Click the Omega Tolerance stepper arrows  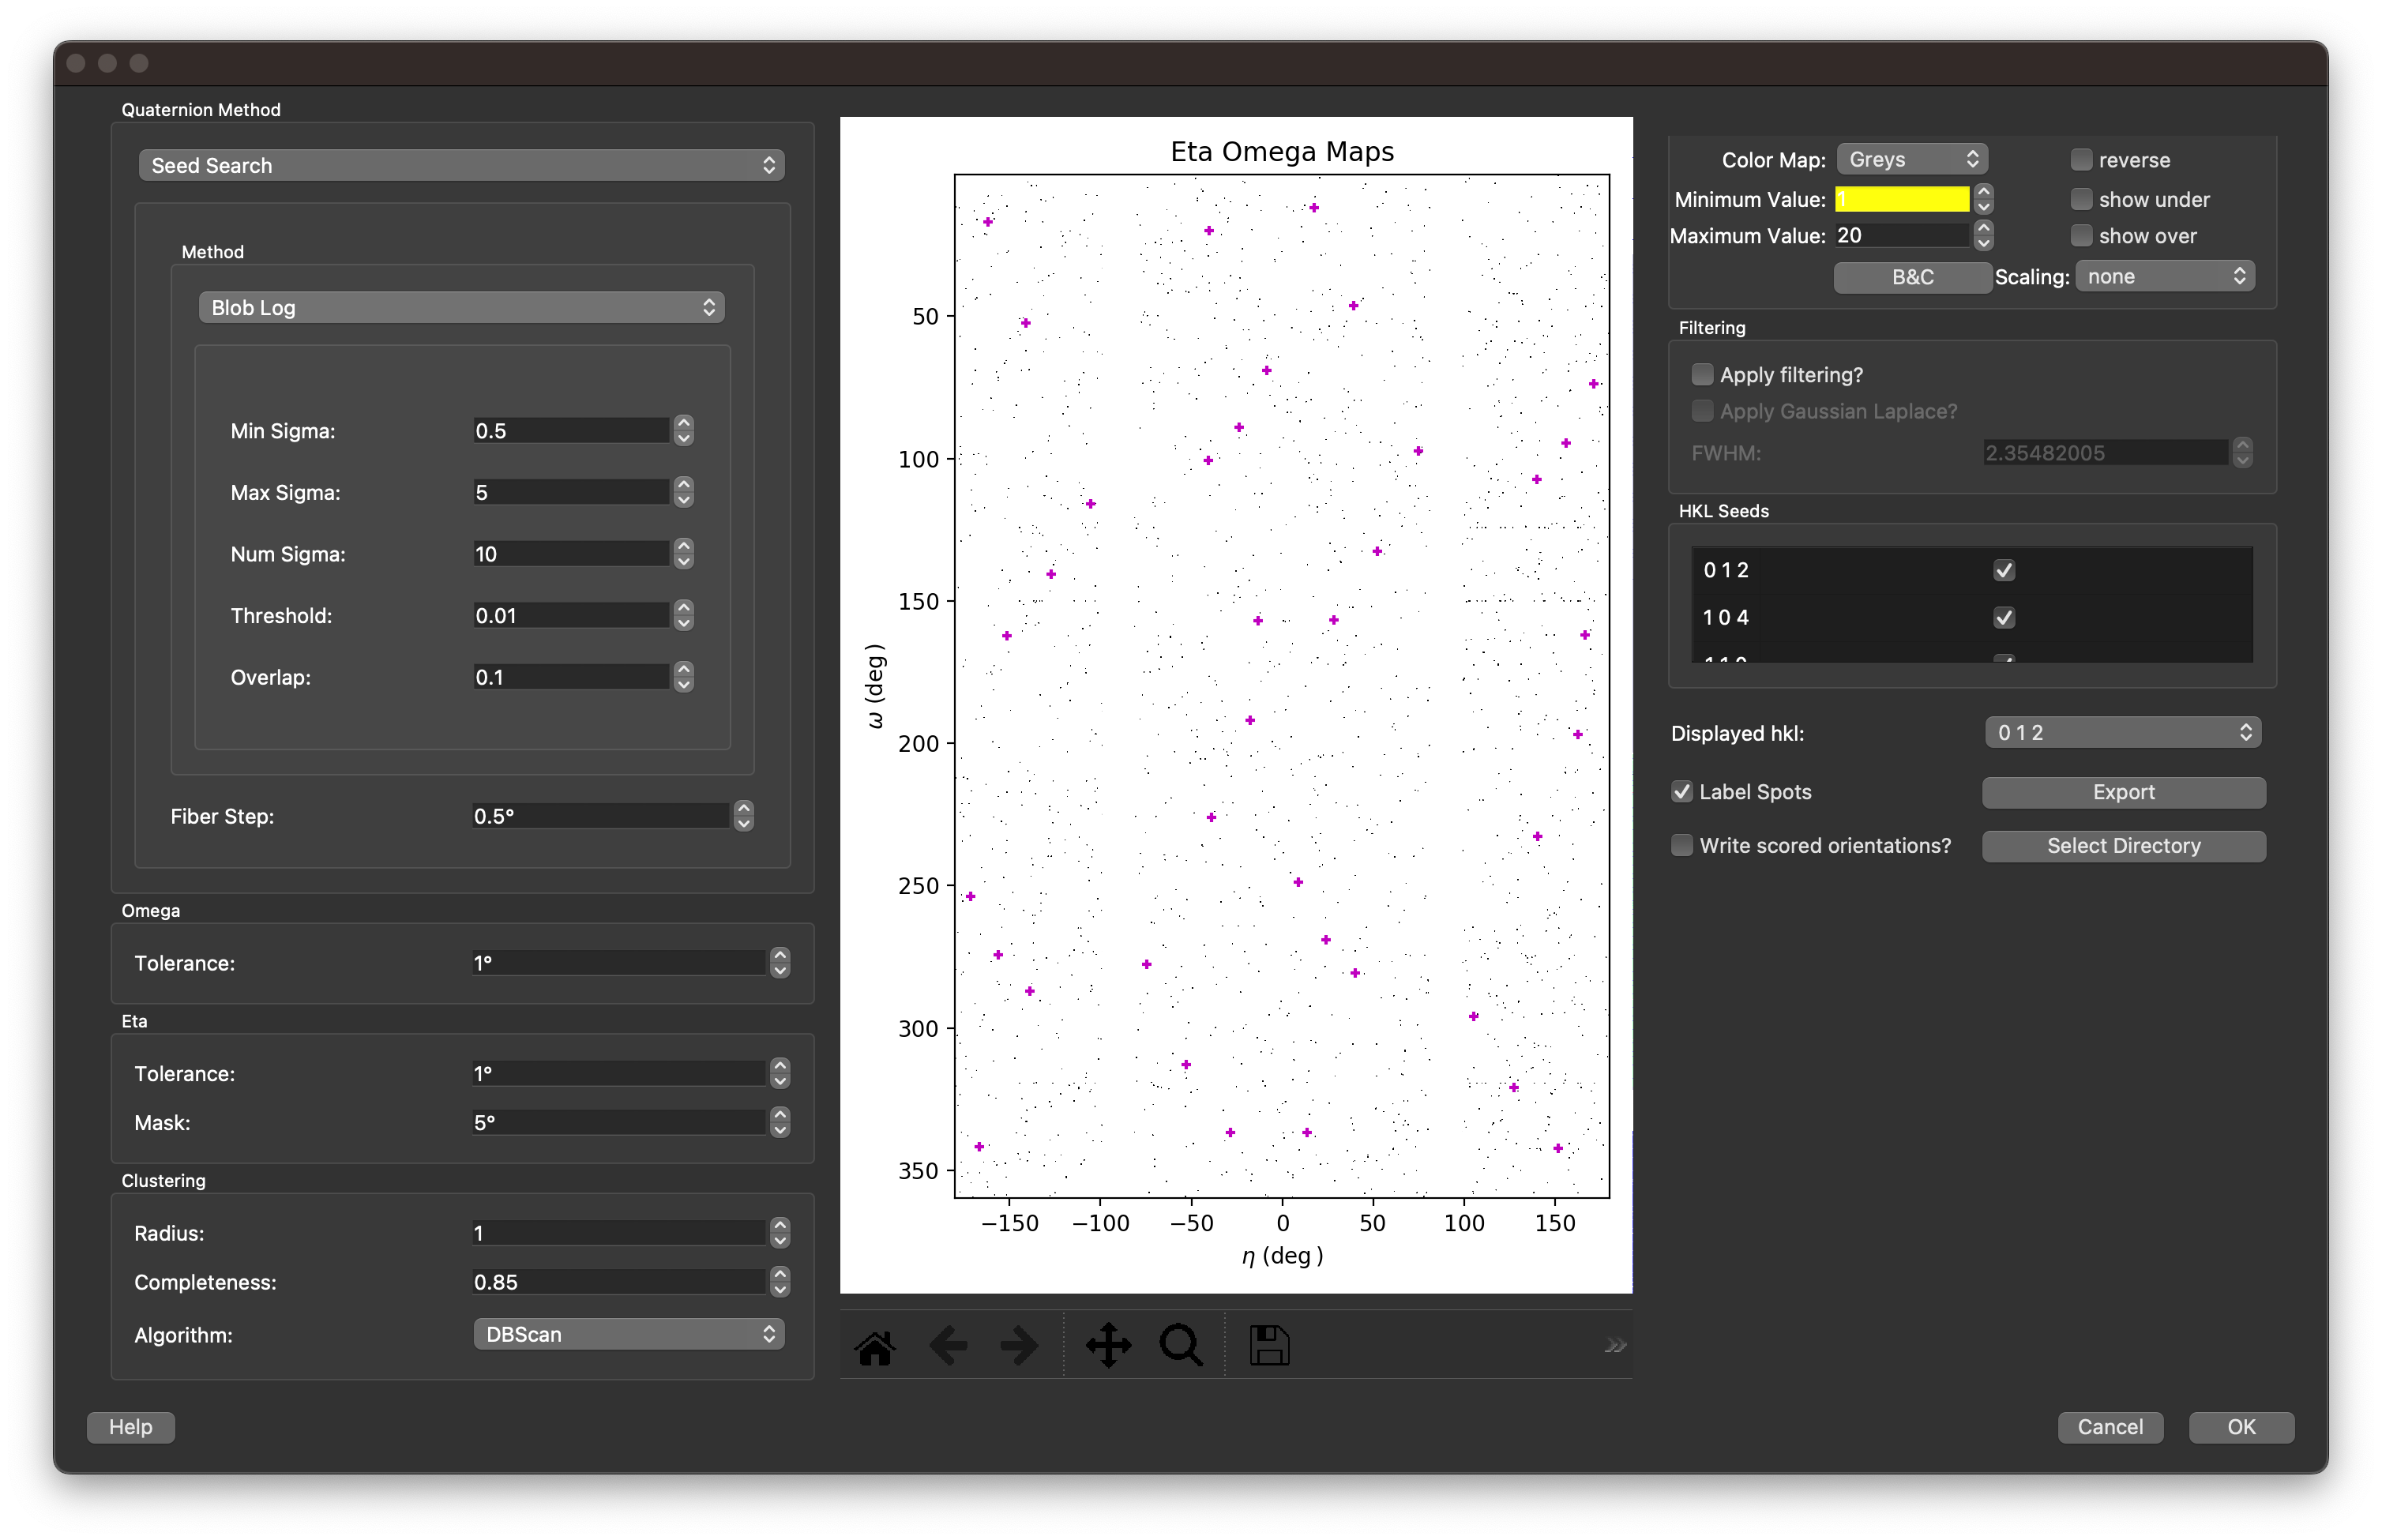coord(780,963)
